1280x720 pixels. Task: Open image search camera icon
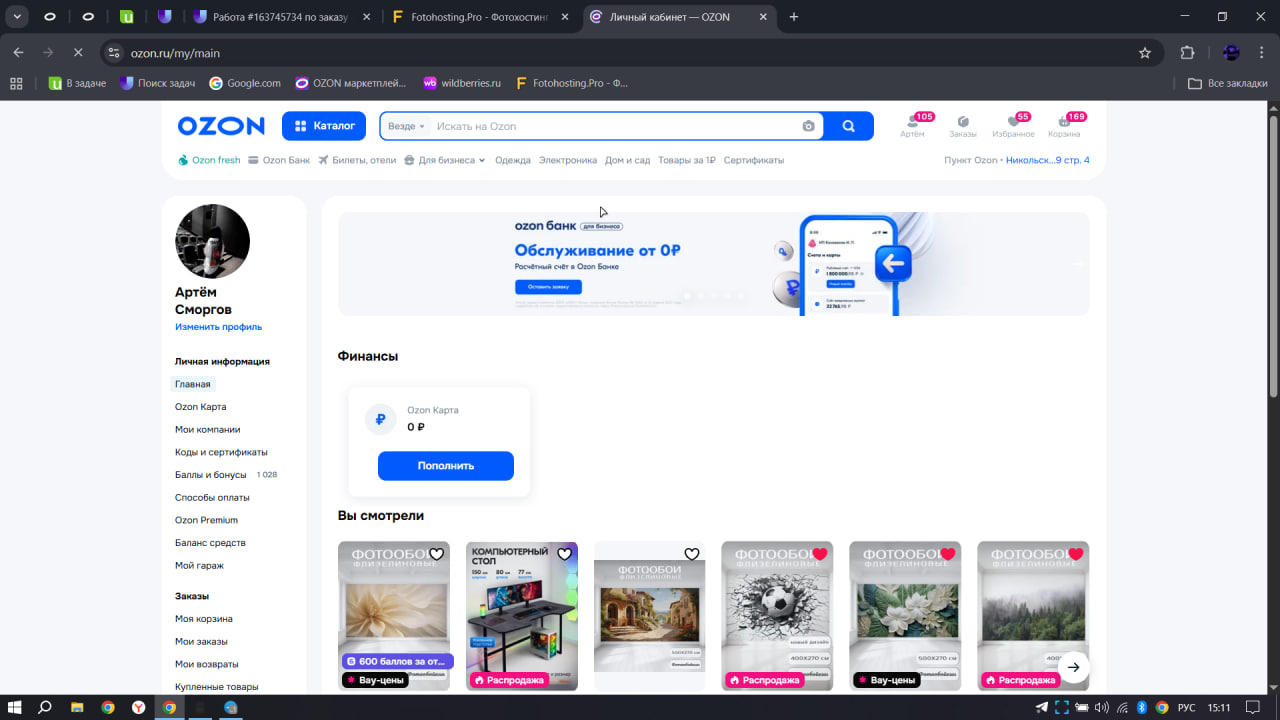808,126
